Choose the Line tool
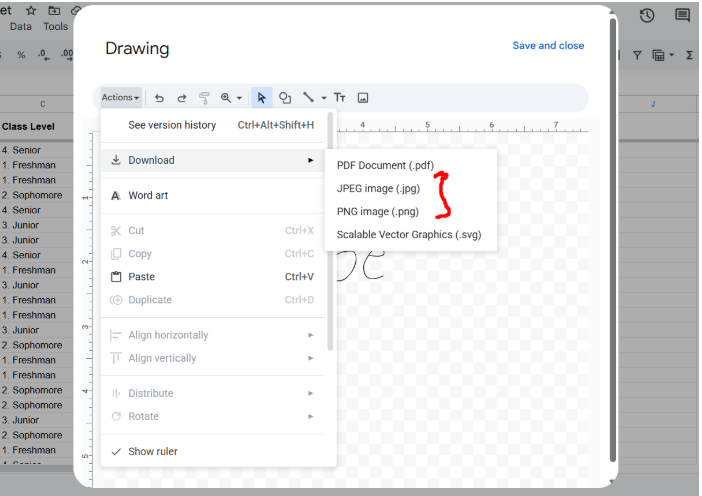 click(x=308, y=98)
